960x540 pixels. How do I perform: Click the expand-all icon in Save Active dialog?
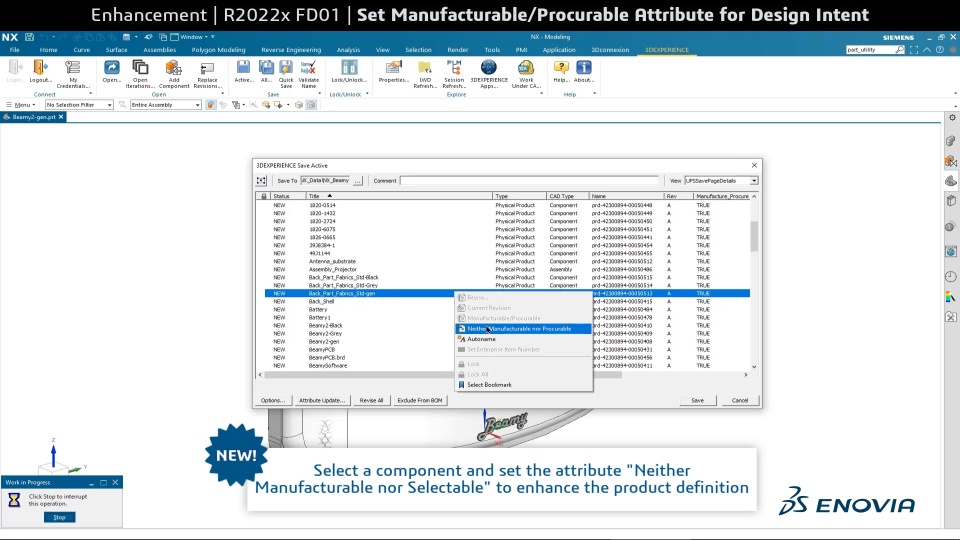(261, 181)
